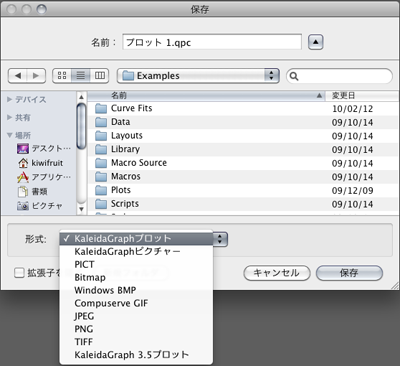Viewport: 400px width, 366px height.
Task: Click the キャンセル button
Action: coord(277,273)
